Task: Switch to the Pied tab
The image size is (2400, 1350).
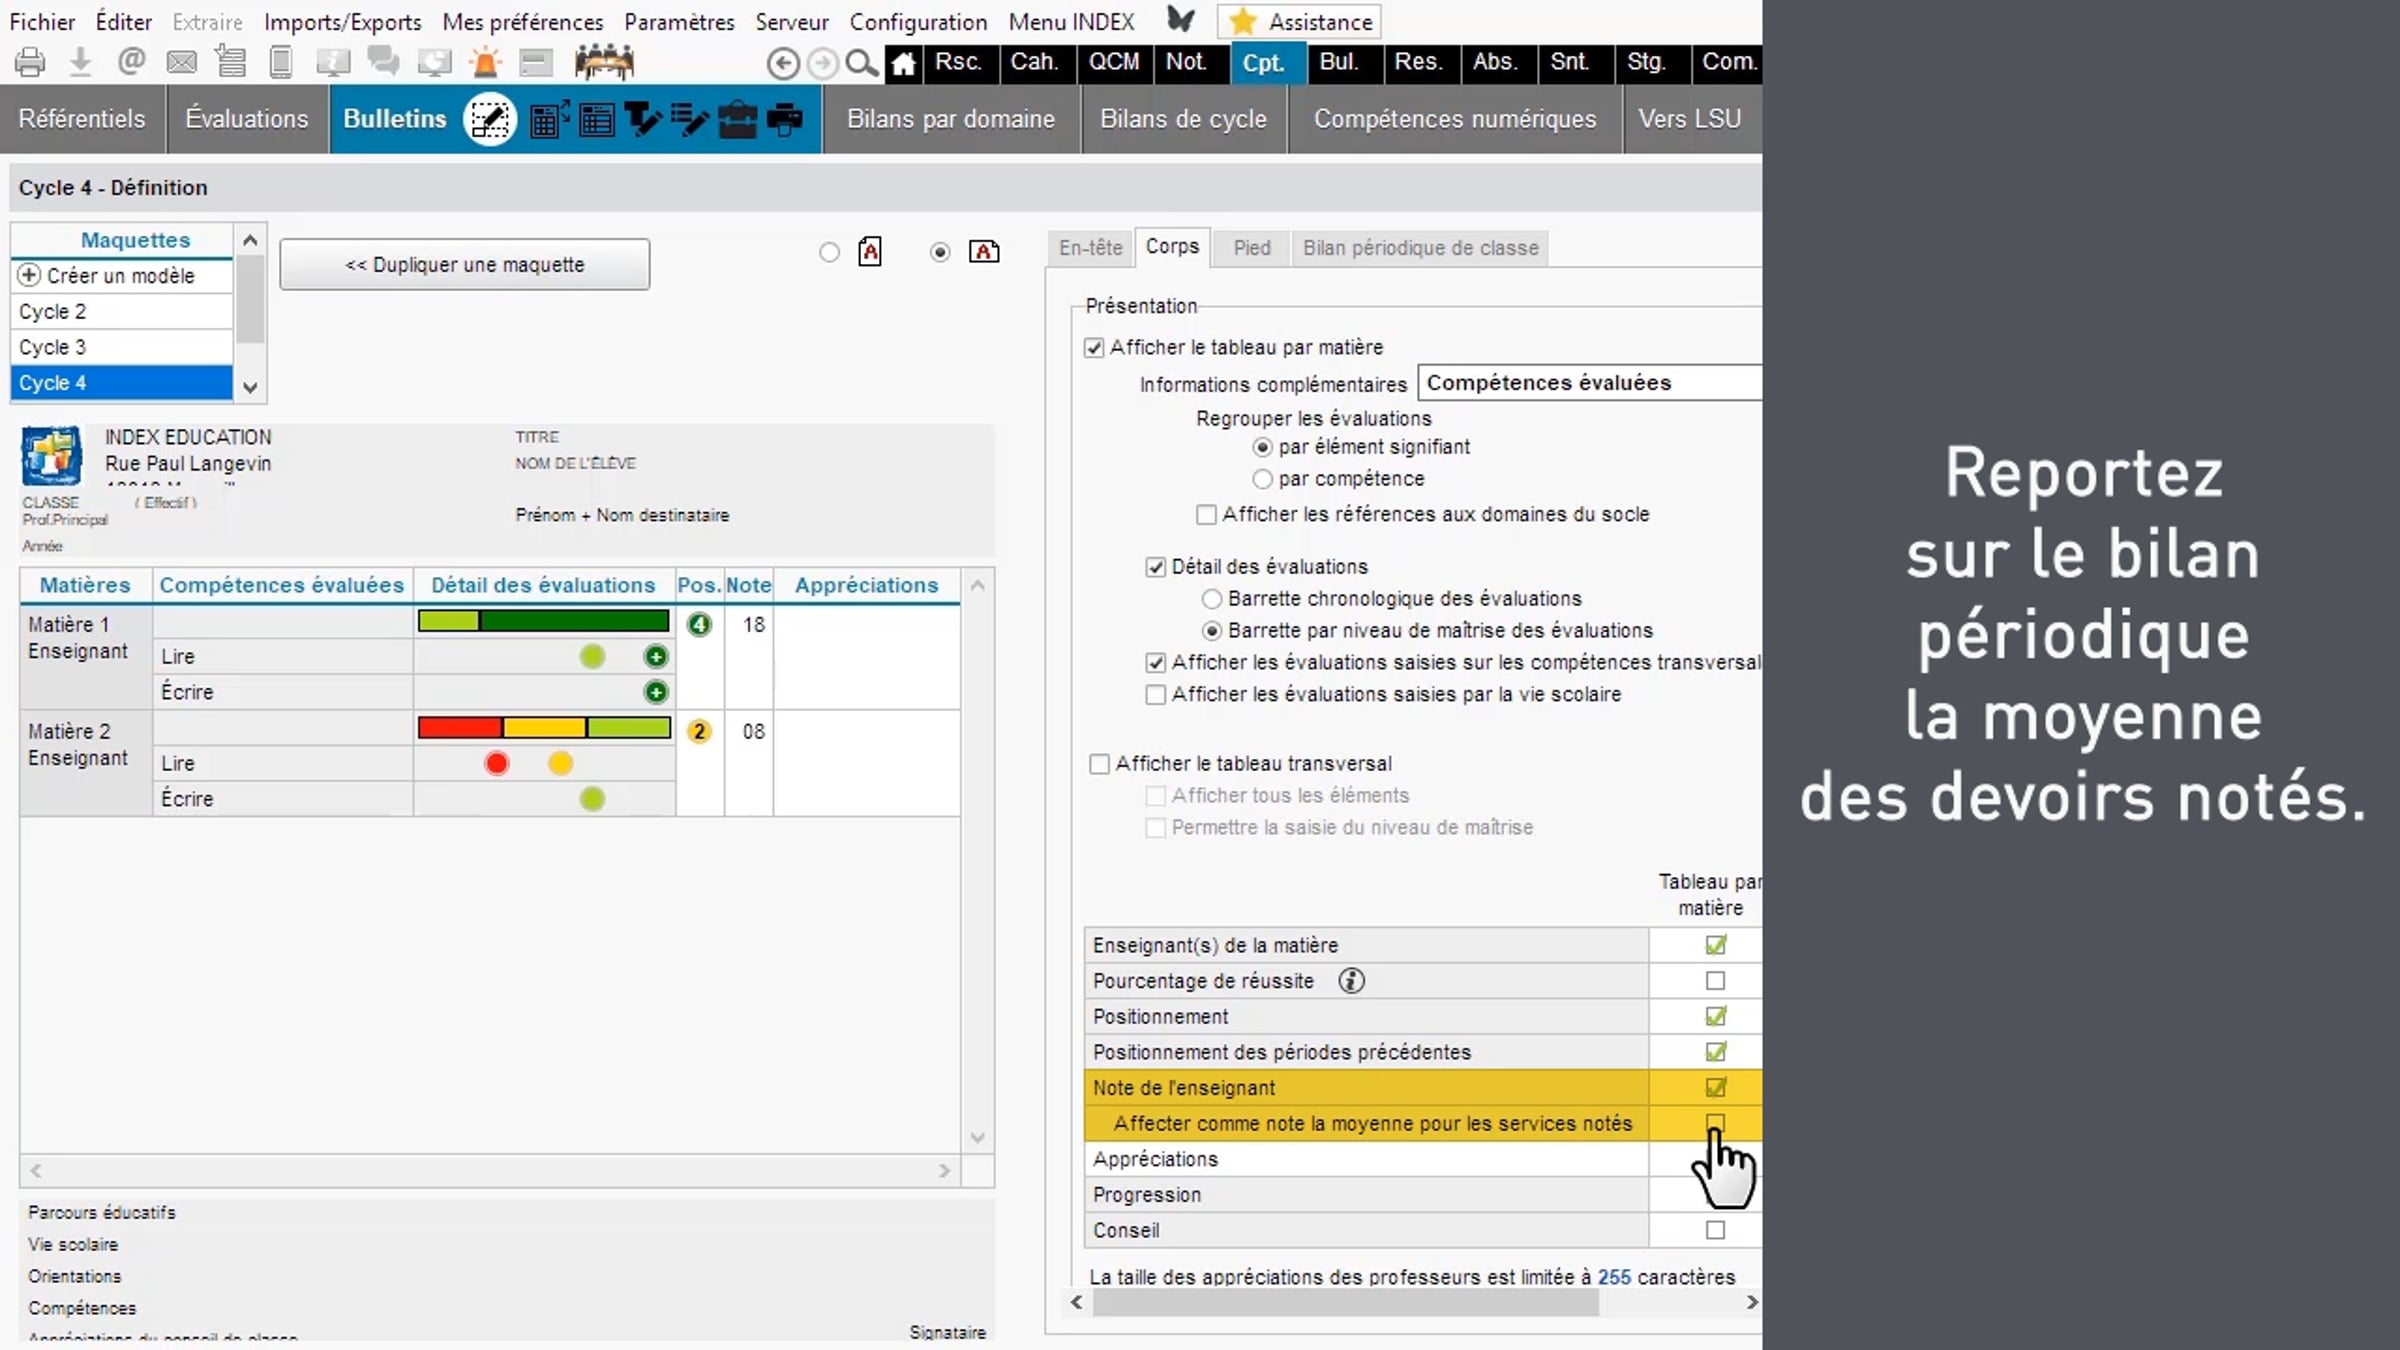Action: (1251, 248)
